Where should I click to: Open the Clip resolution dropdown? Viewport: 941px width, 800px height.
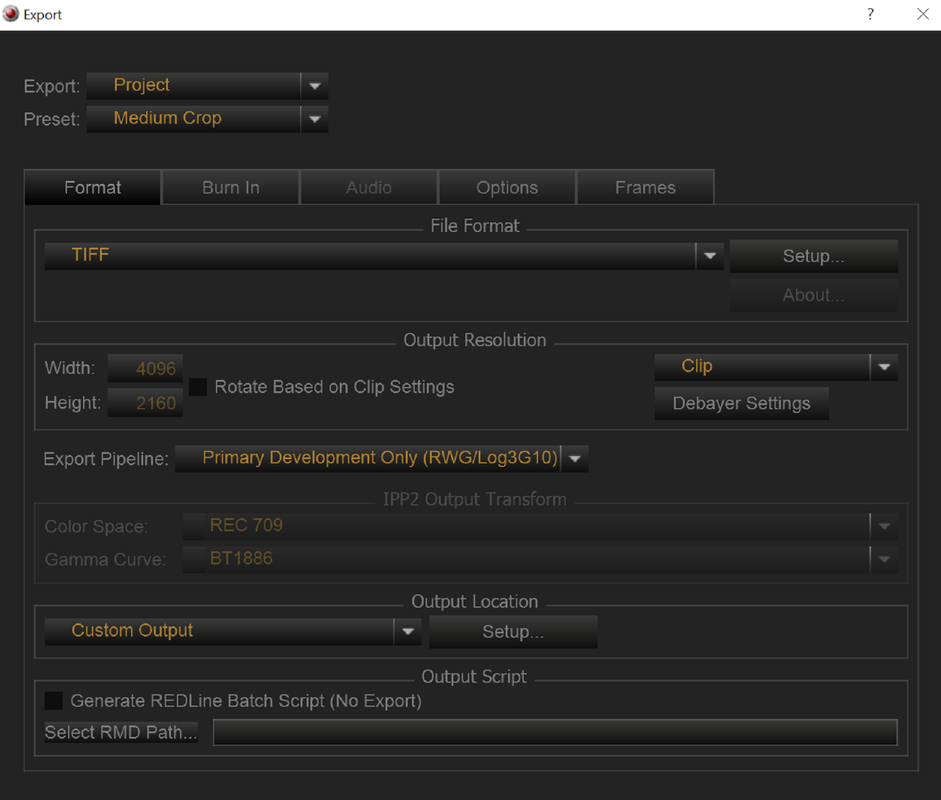tap(776, 367)
